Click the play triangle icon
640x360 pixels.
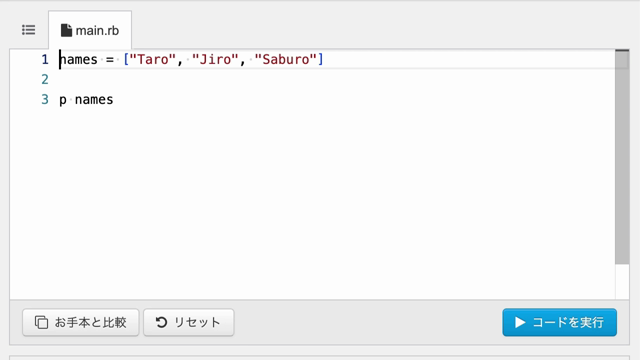[520, 322]
